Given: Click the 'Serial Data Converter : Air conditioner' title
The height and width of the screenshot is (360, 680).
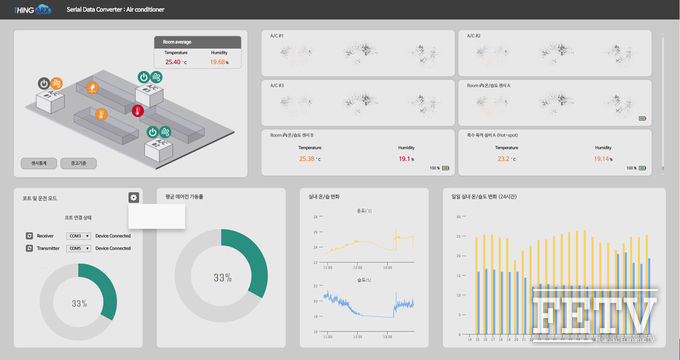Looking at the screenshot, I should pos(115,10).
